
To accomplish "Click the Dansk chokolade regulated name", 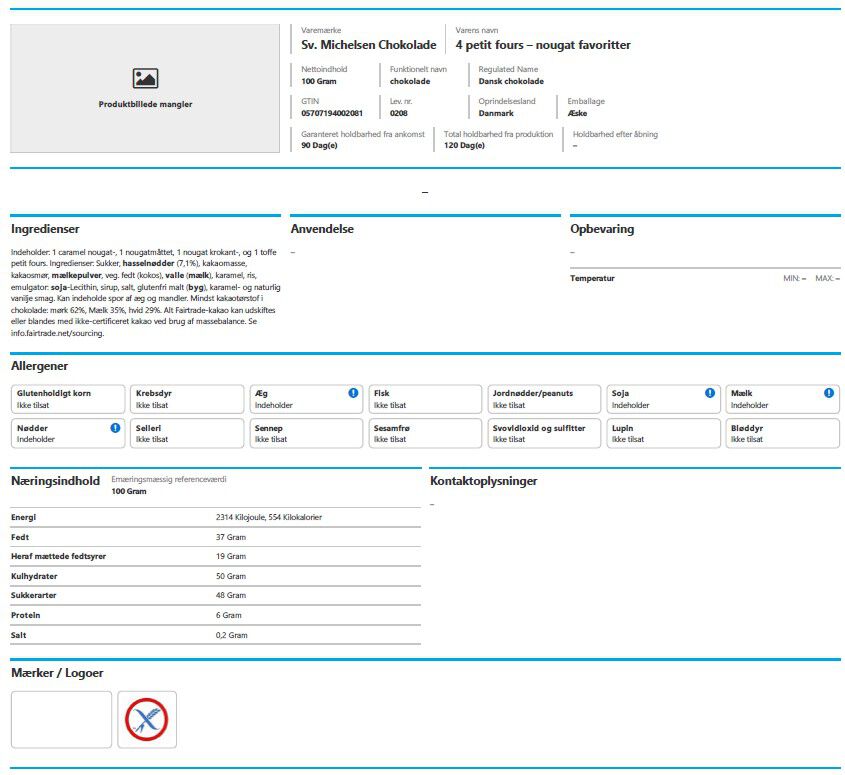I will (511, 81).
